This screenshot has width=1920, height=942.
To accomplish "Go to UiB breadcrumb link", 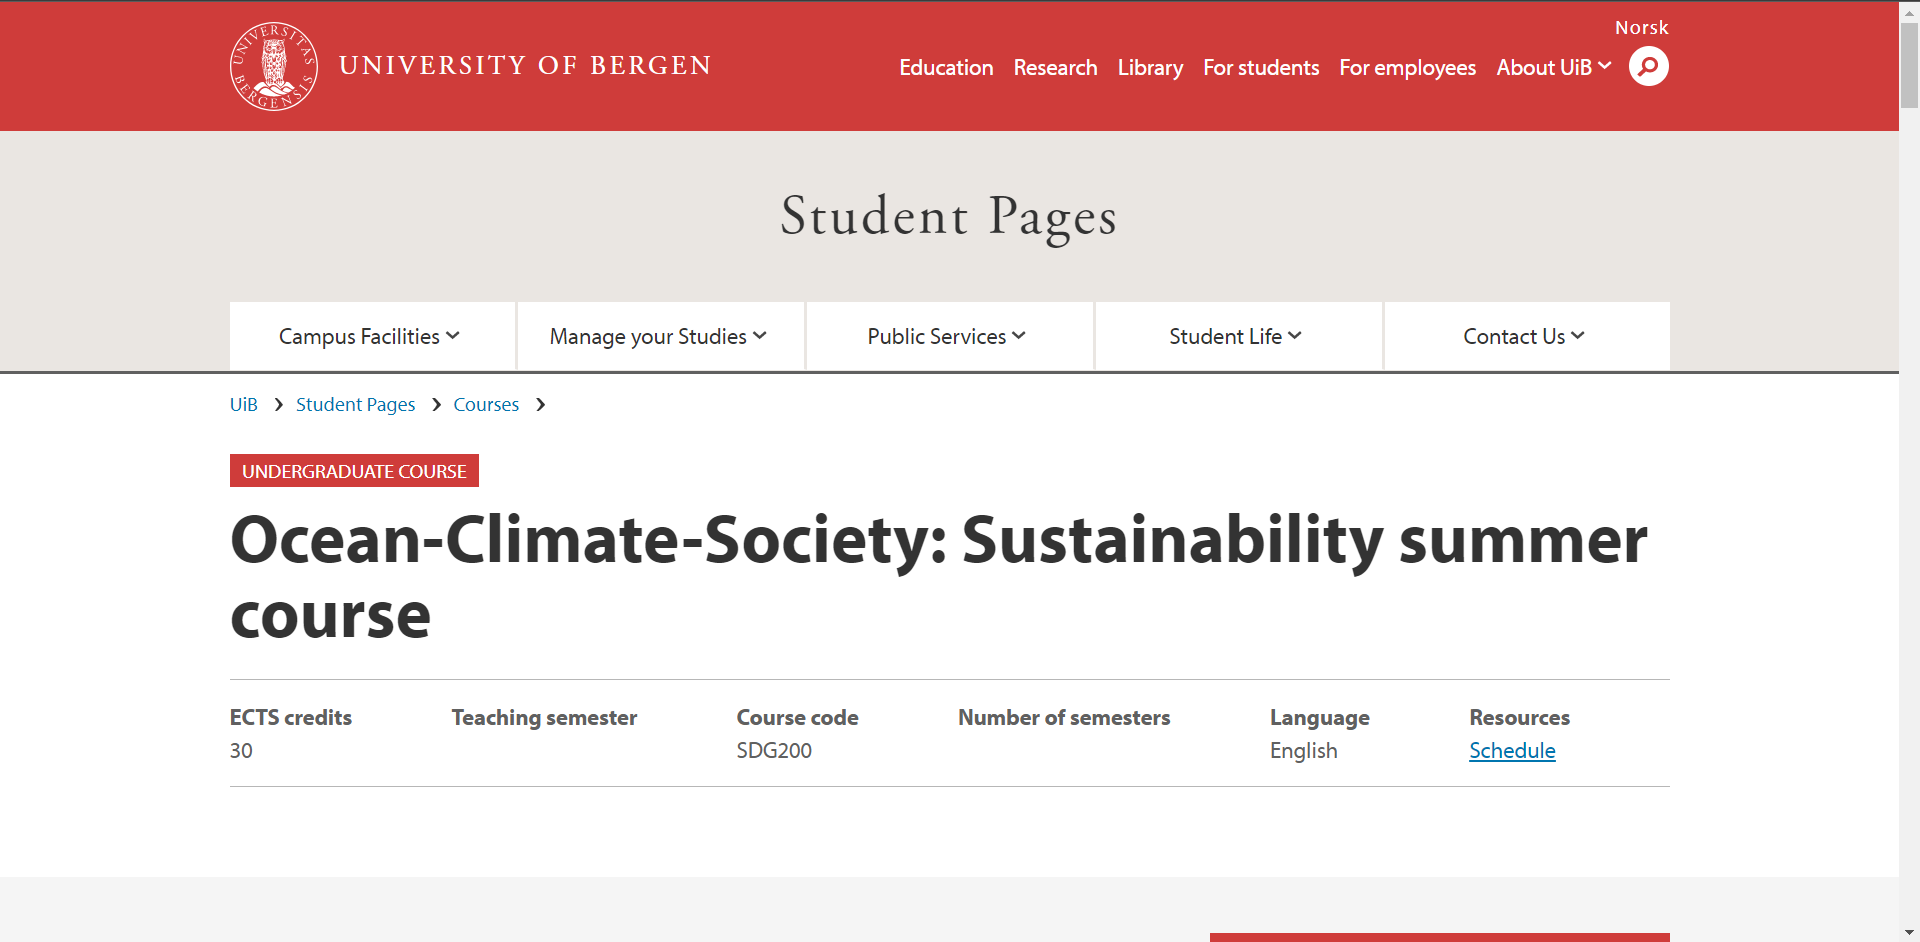I will pos(244,405).
